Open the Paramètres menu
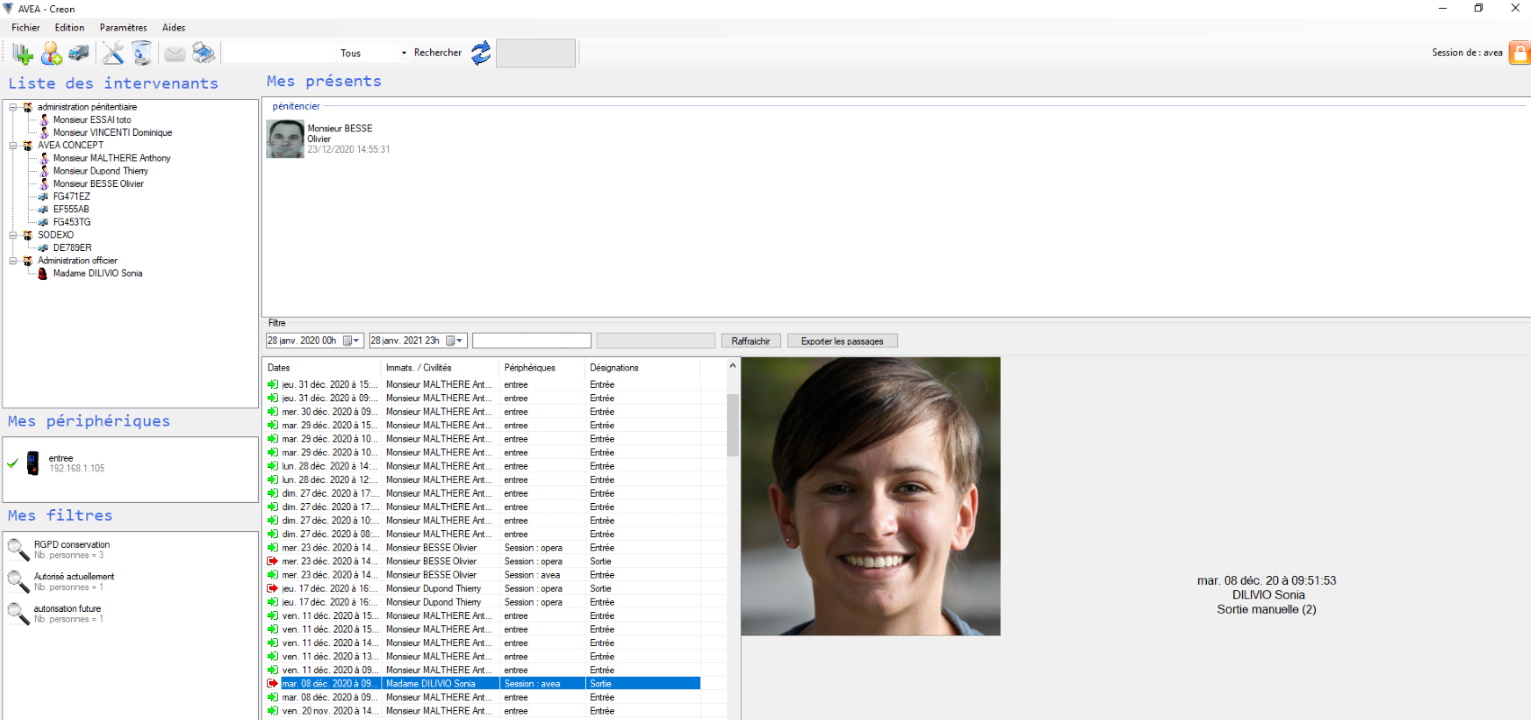1531x720 pixels. point(123,28)
